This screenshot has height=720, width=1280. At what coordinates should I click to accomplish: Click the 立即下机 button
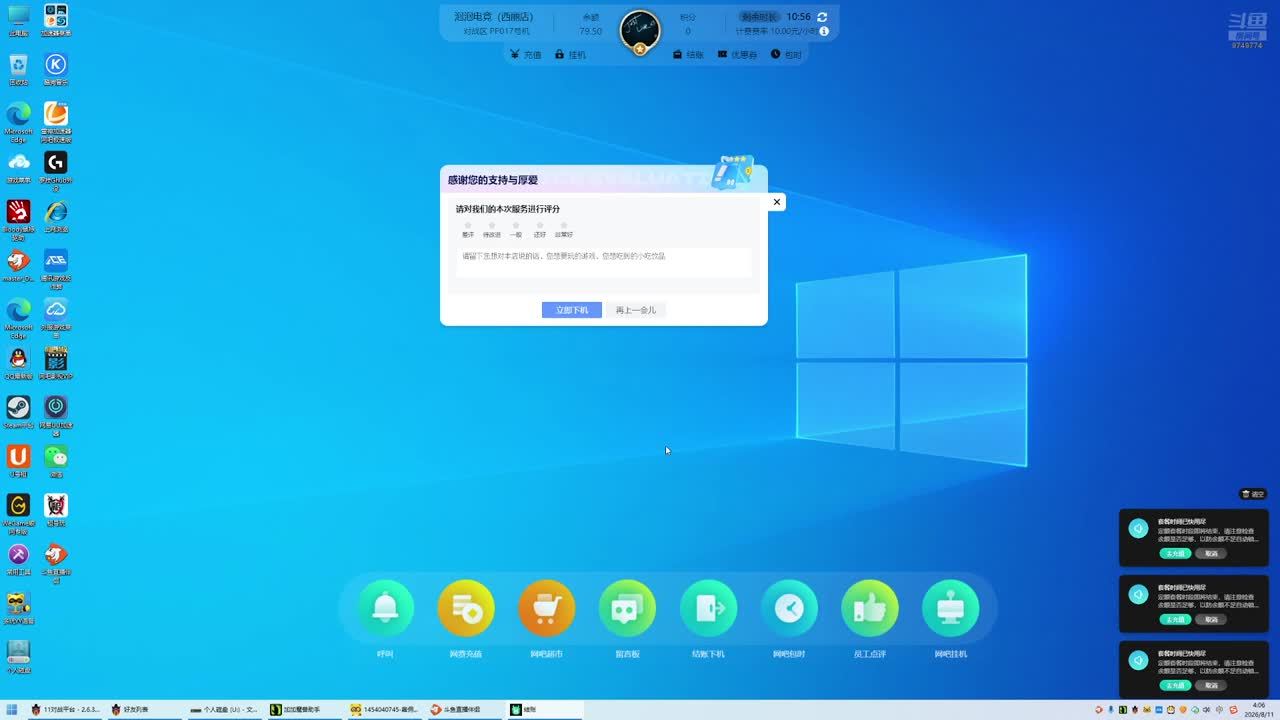[572, 310]
